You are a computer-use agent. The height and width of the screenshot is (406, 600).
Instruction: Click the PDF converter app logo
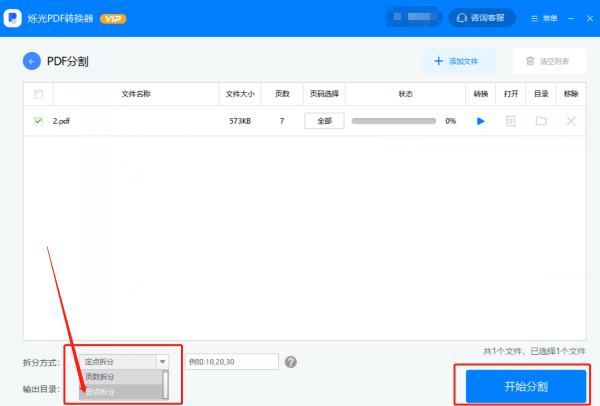click(x=13, y=18)
